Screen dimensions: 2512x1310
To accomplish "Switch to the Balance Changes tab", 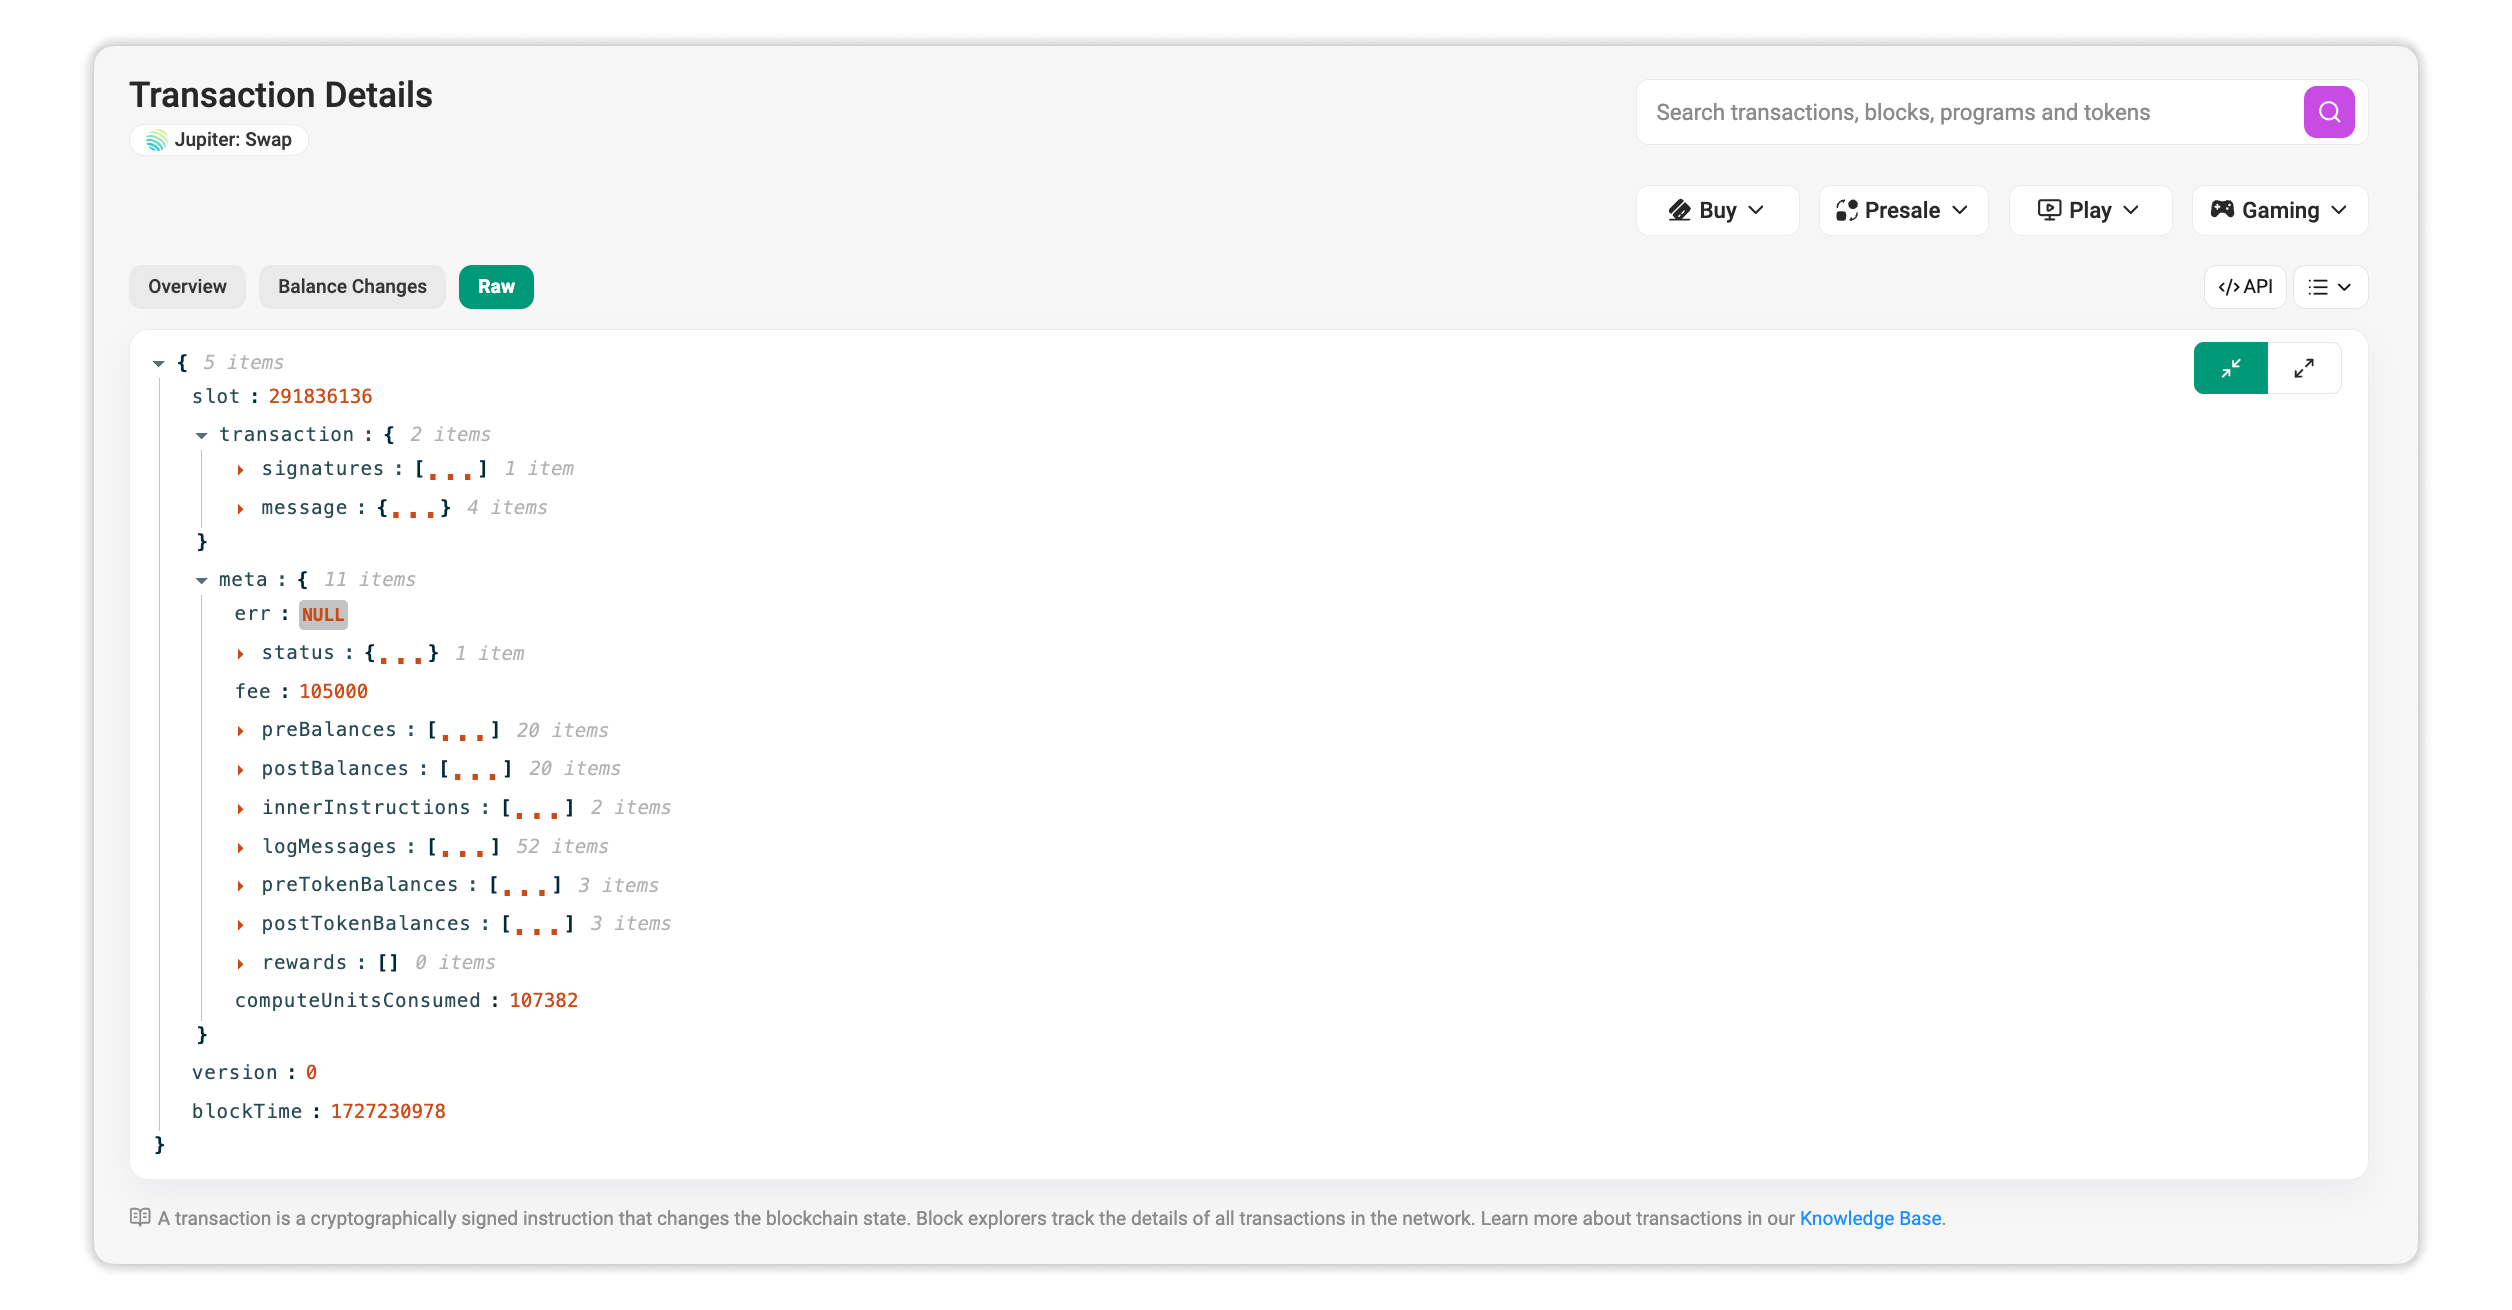I will (x=352, y=287).
